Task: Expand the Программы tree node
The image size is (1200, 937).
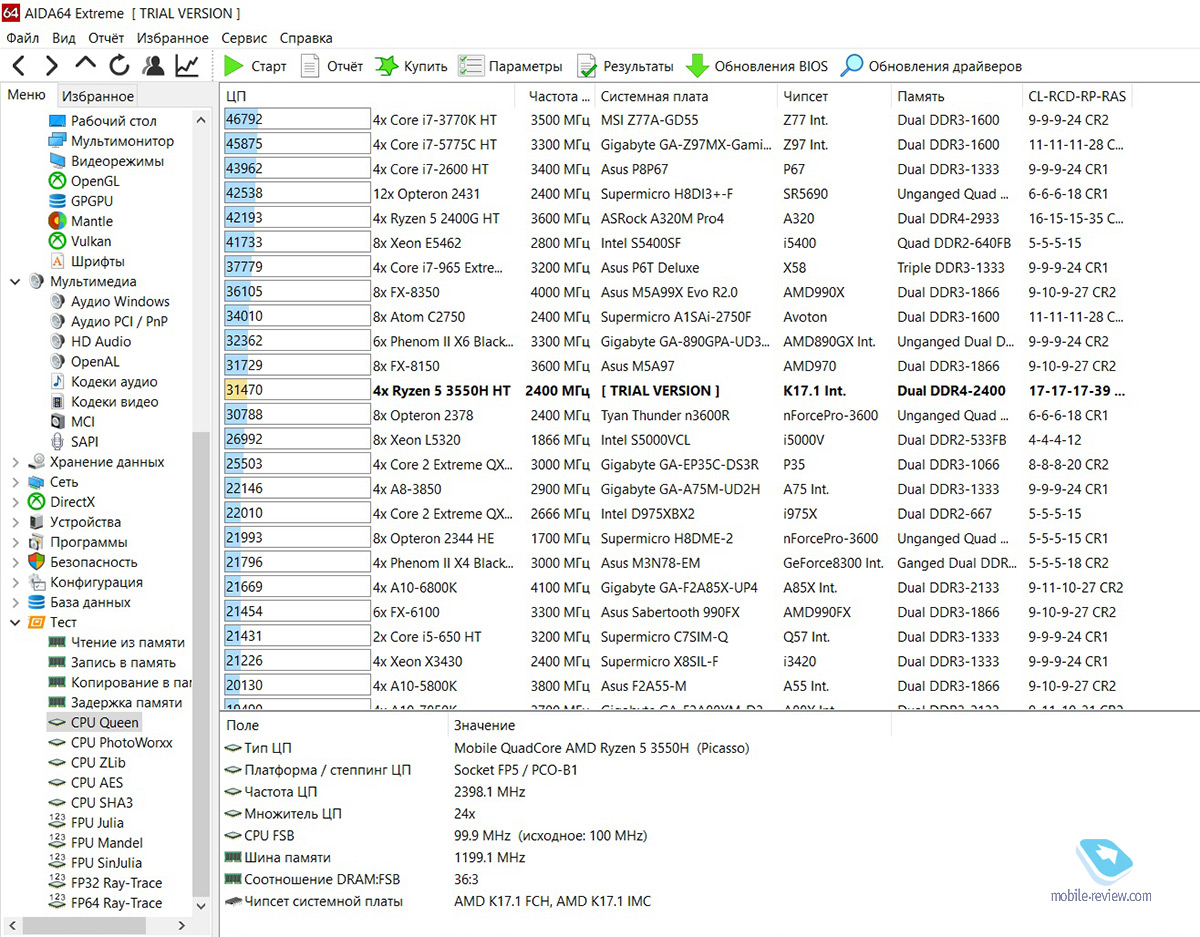Action: 15,542
